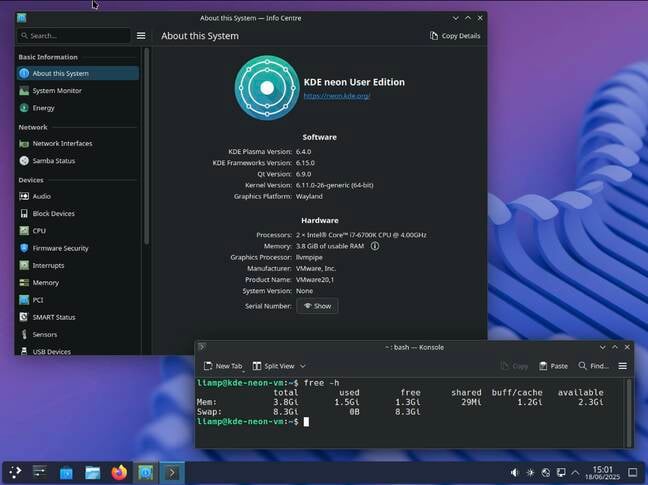Click the Info Centre title bar app icon
The width and height of the screenshot is (648, 485).
(21, 18)
